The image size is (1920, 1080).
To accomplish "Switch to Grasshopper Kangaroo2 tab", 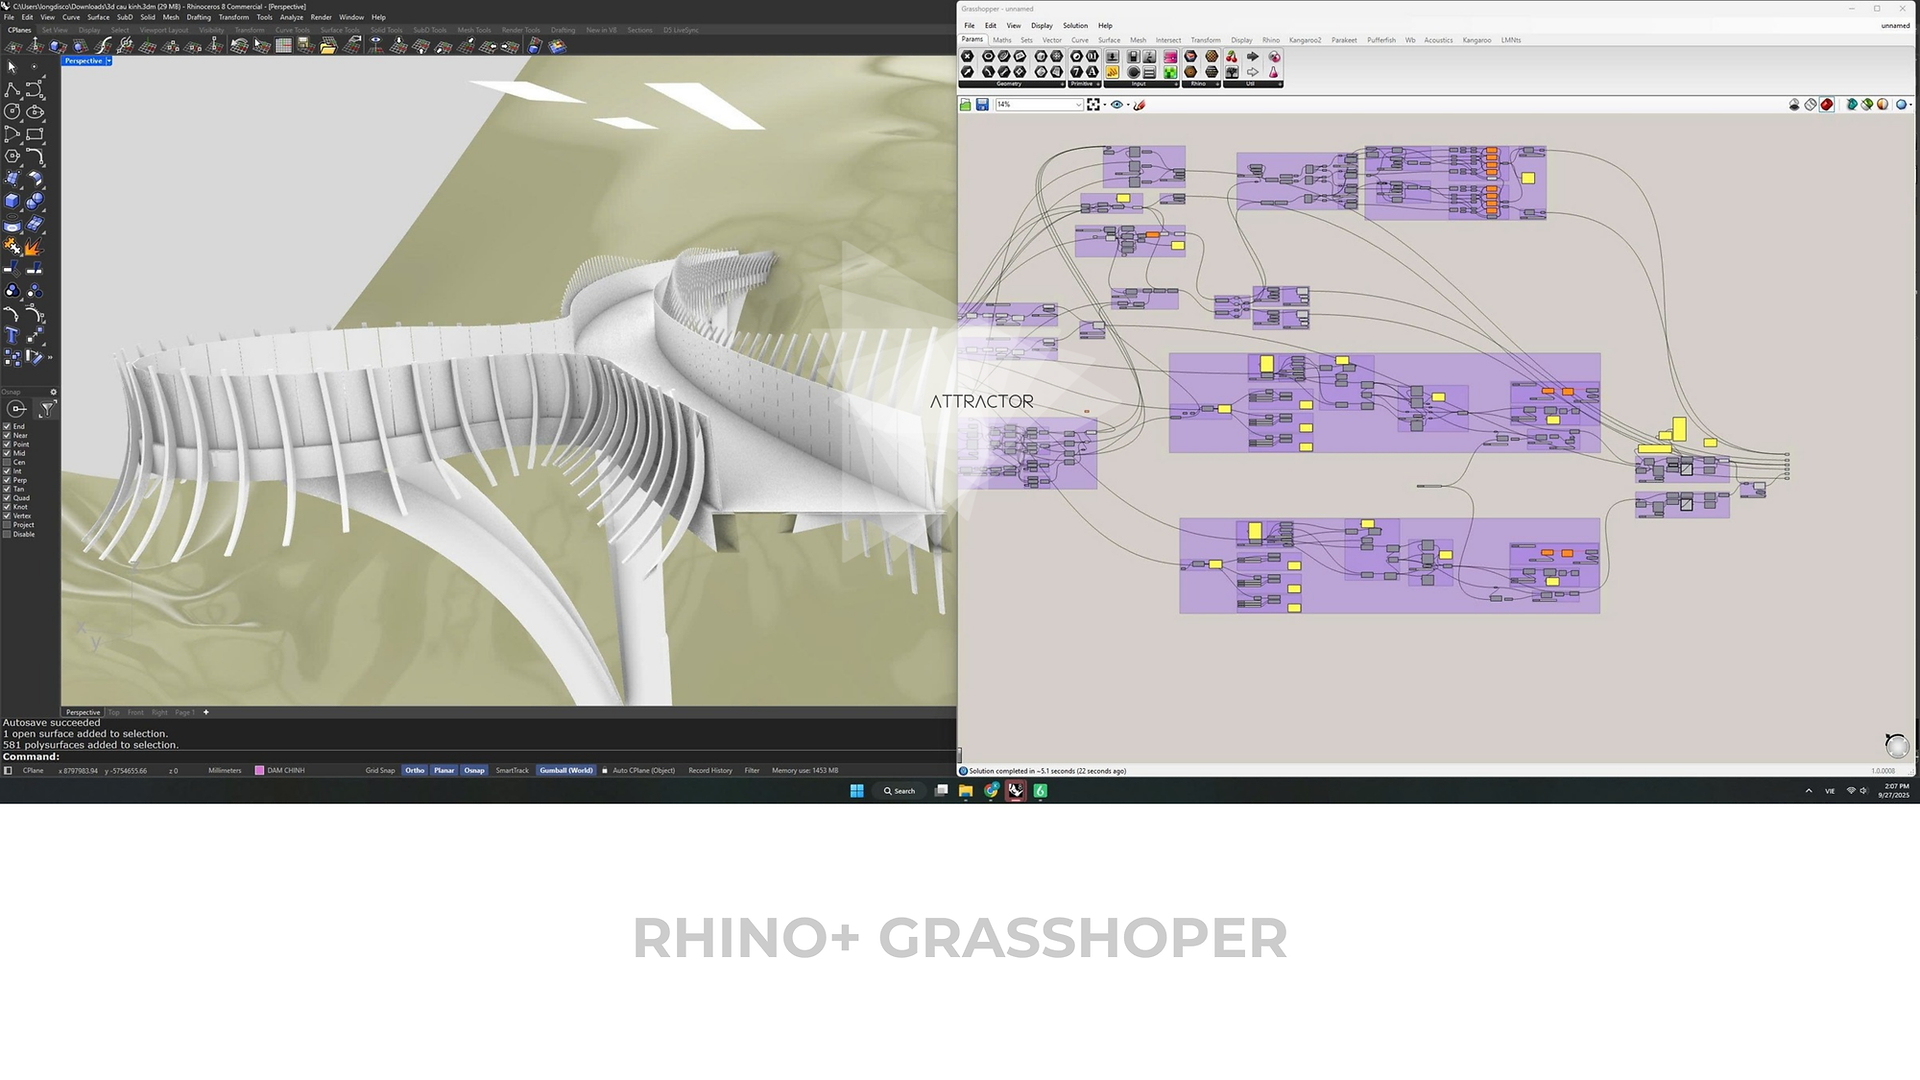I will pos(1305,40).
